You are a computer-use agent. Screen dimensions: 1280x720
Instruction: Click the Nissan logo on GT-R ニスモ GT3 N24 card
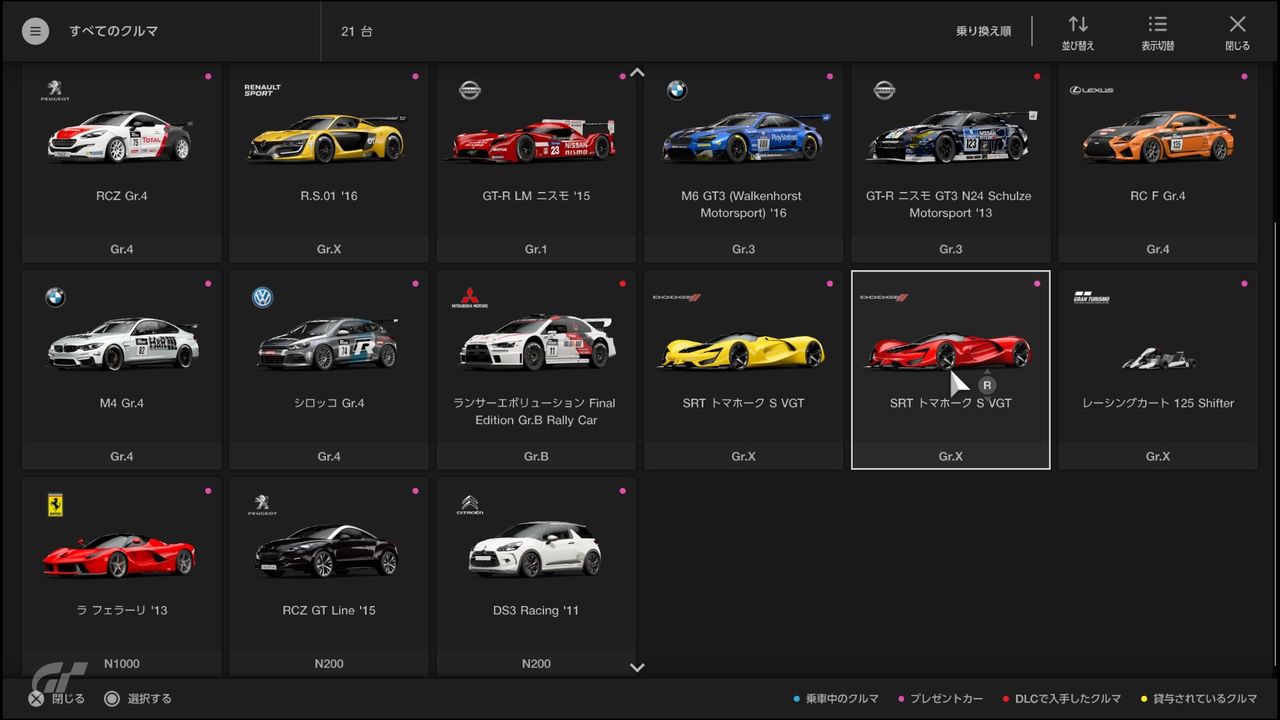[884, 90]
